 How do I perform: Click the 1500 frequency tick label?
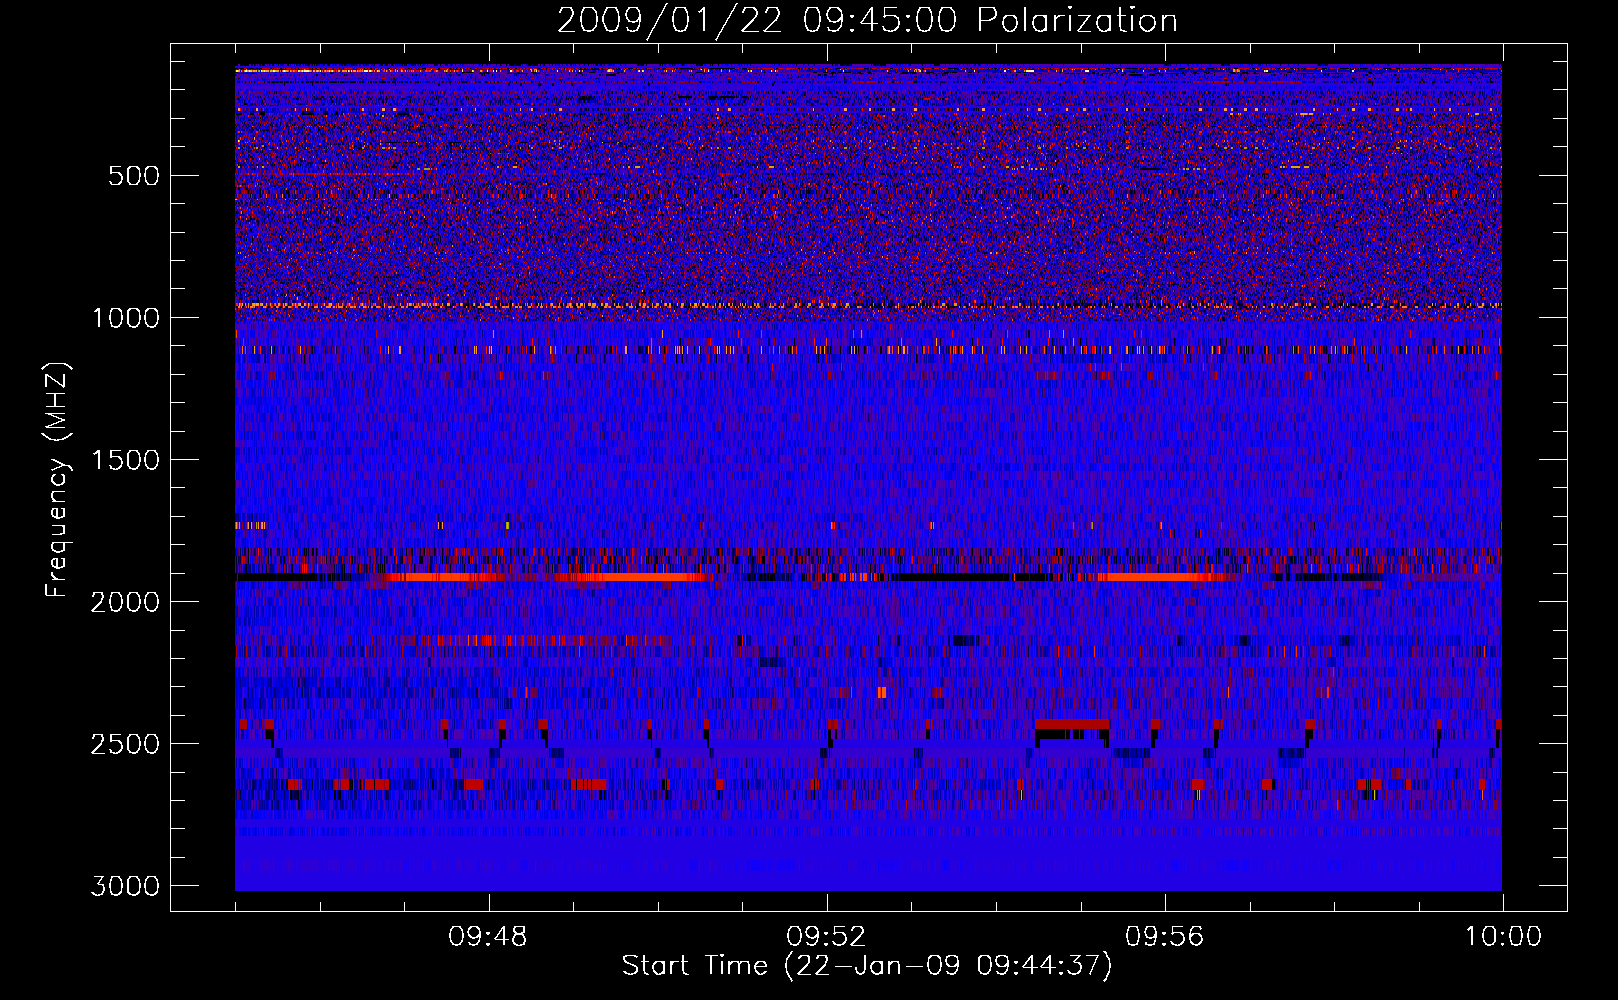pyautogui.click(x=126, y=460)
